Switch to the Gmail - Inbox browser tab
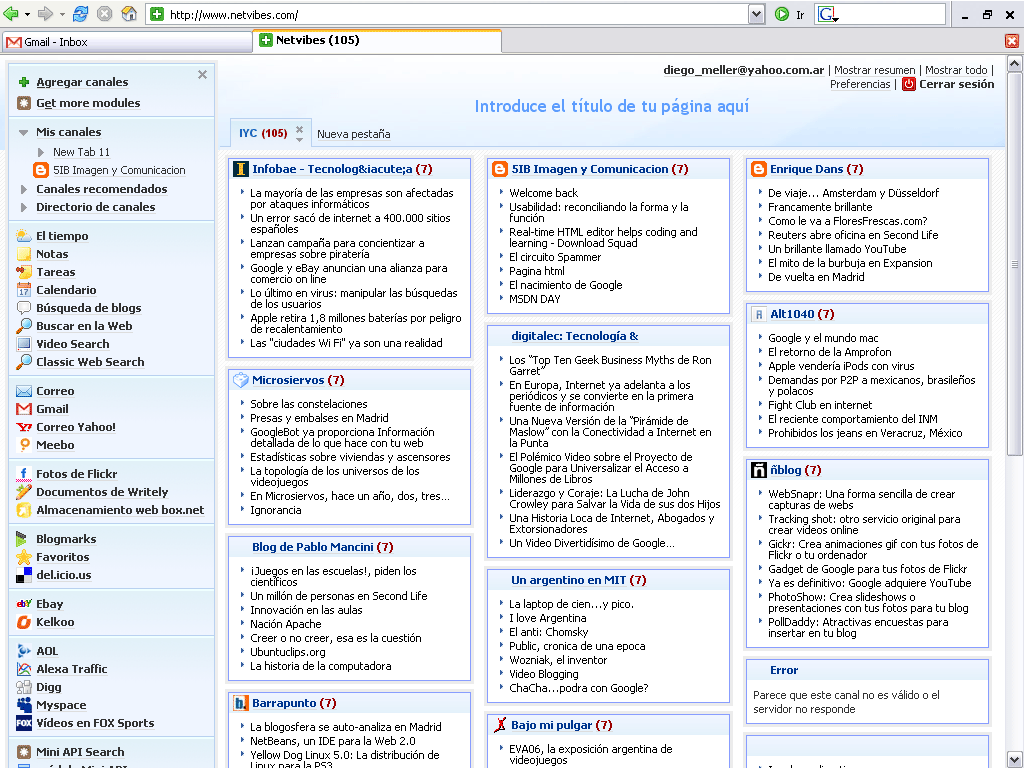 127,42
